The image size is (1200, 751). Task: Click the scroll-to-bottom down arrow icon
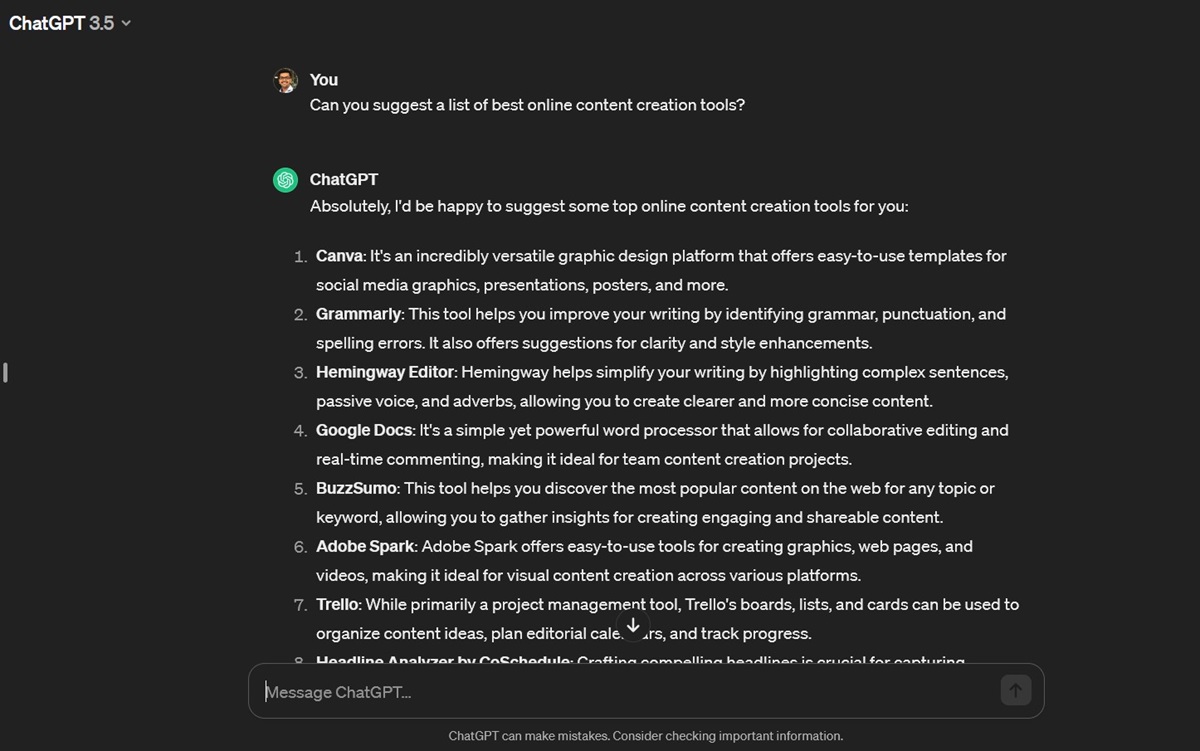point(633,625)
